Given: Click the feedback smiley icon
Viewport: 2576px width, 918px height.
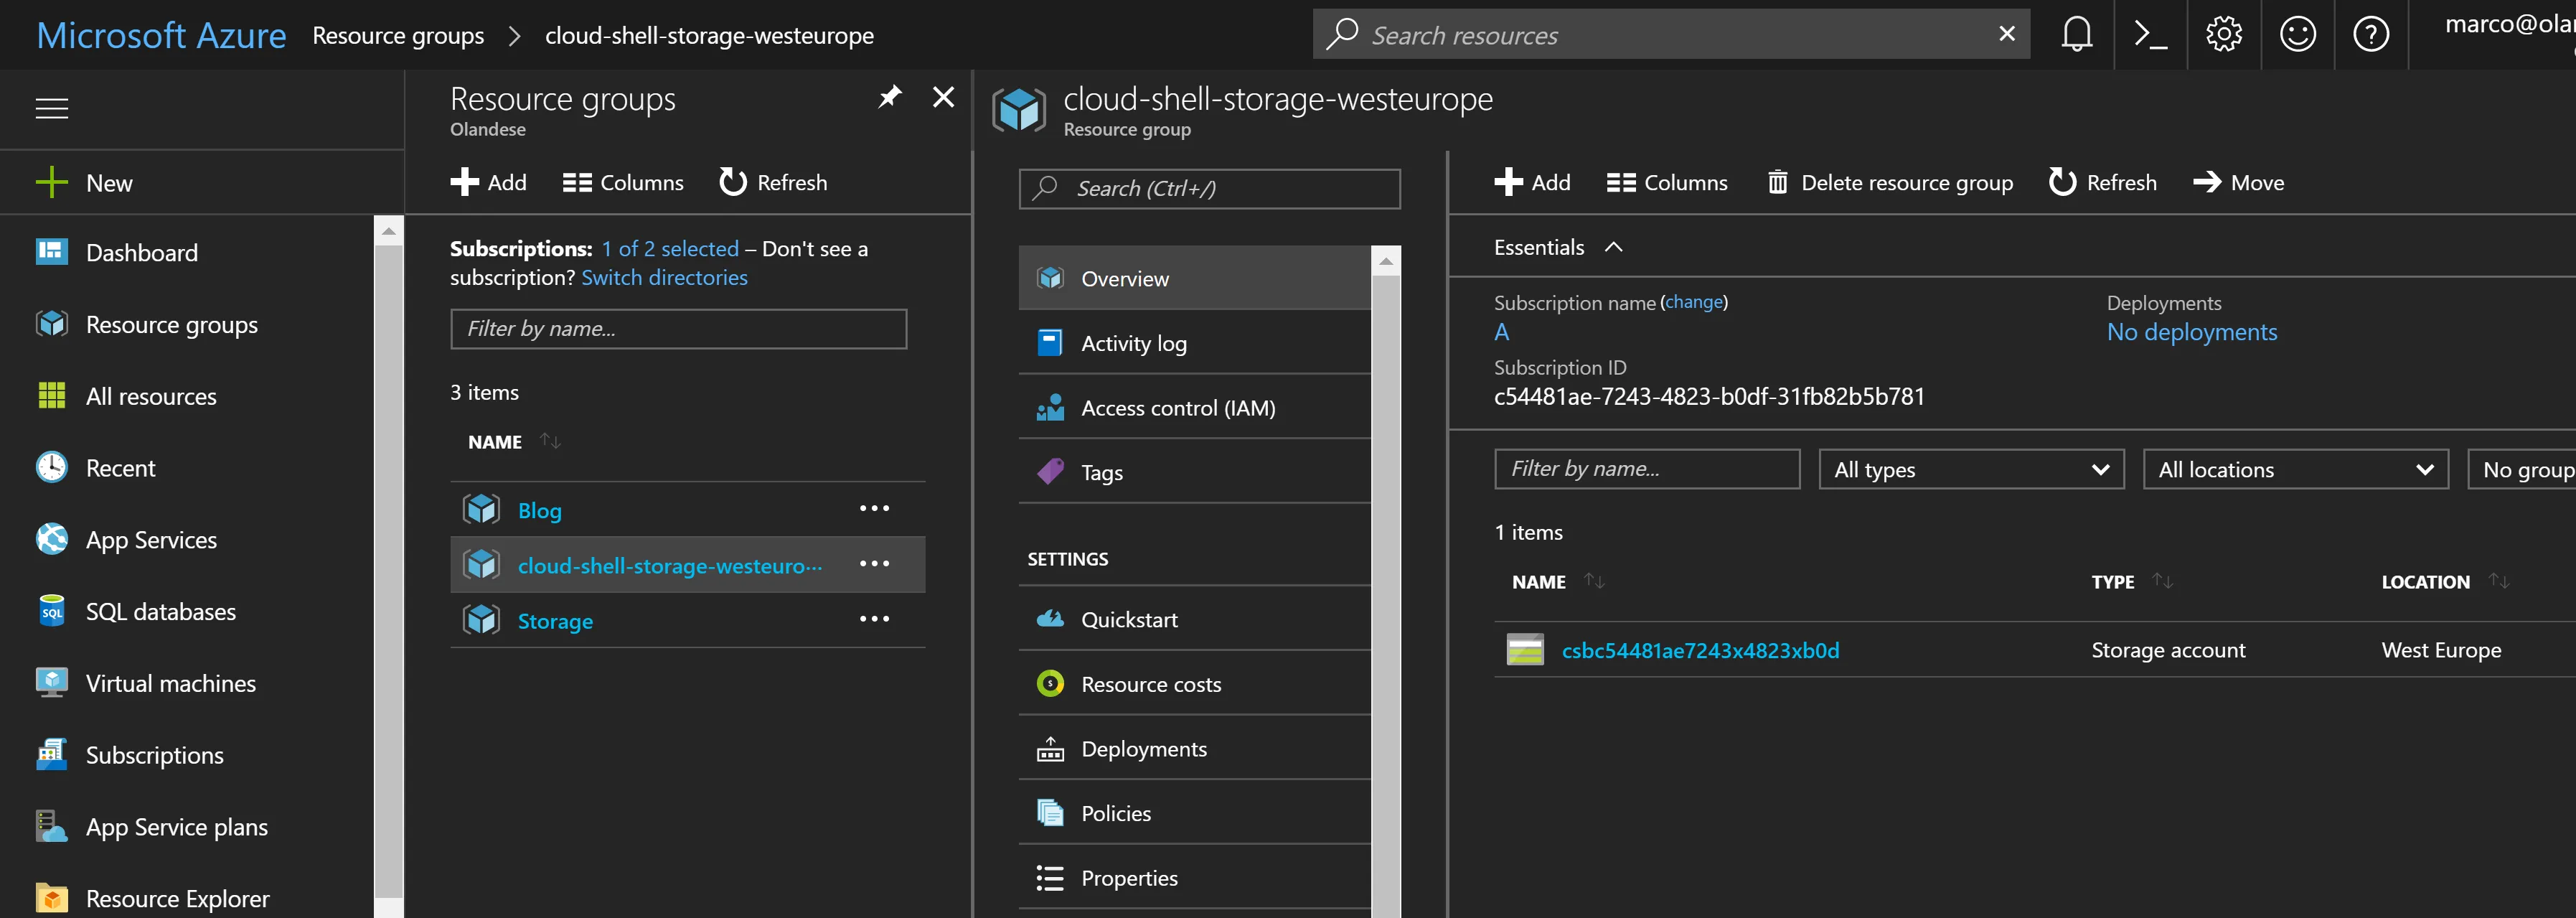Looking at the screenshot, I should point(2298,35).
